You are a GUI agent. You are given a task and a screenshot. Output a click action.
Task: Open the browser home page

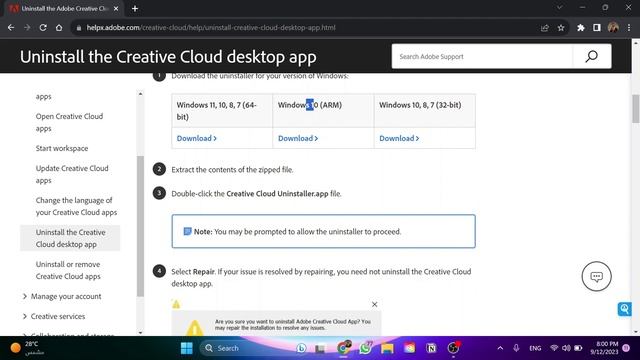click(x=59, y=28)
